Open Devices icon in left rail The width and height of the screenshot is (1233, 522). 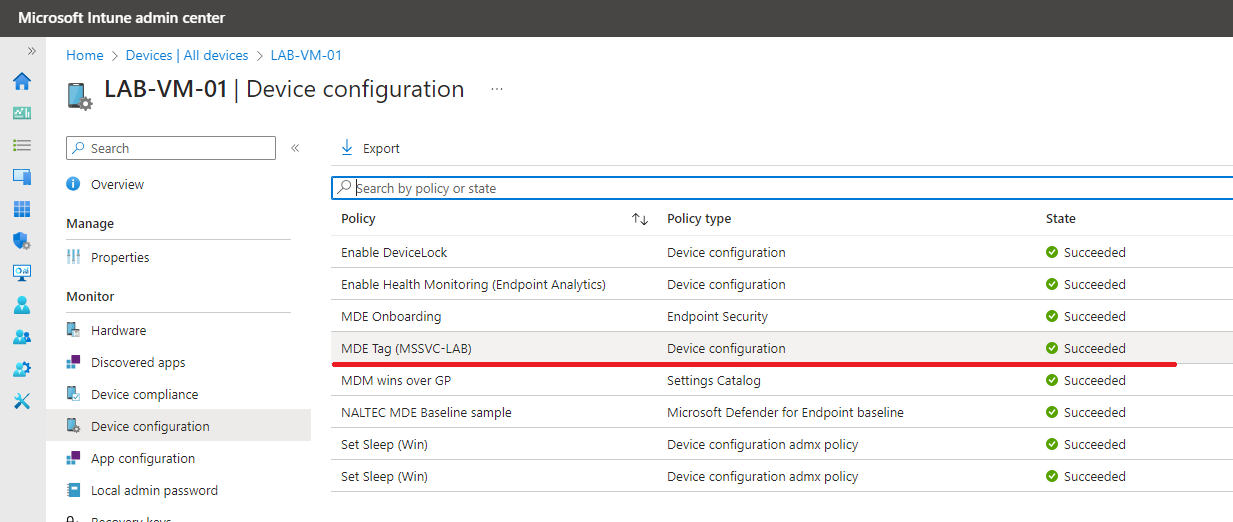21,177
